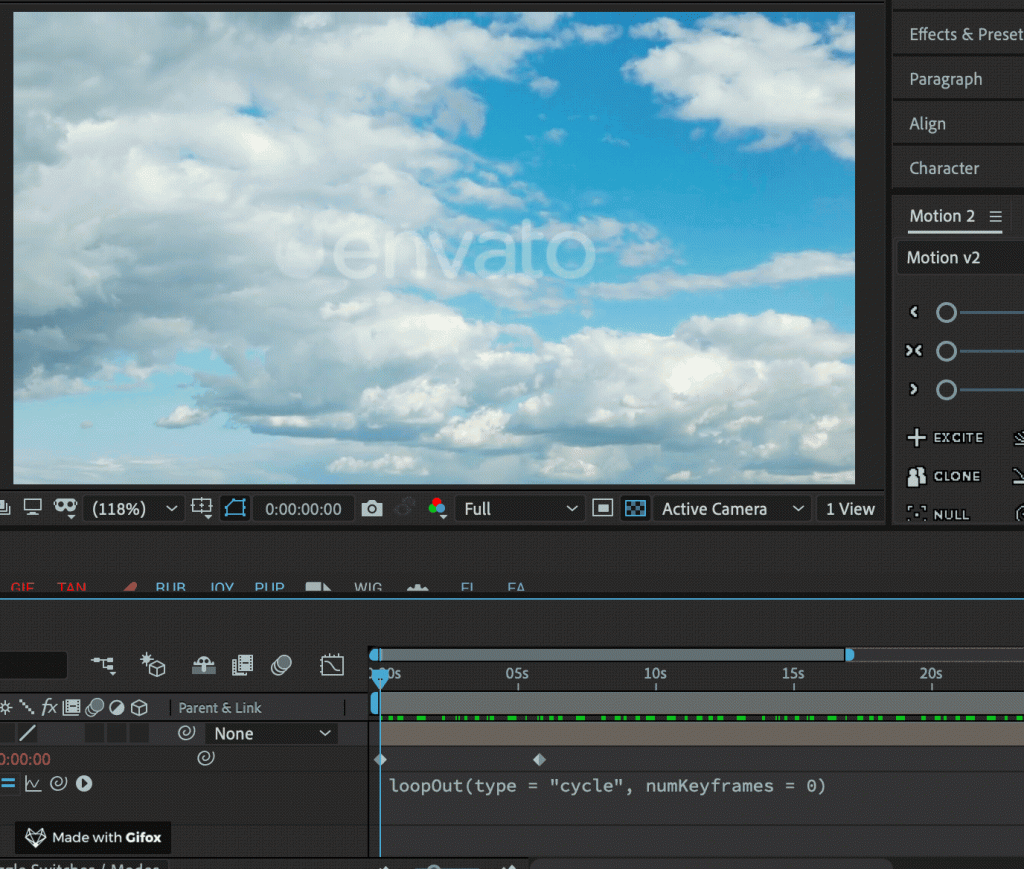Open the Active Camera view dropdown

732,509
